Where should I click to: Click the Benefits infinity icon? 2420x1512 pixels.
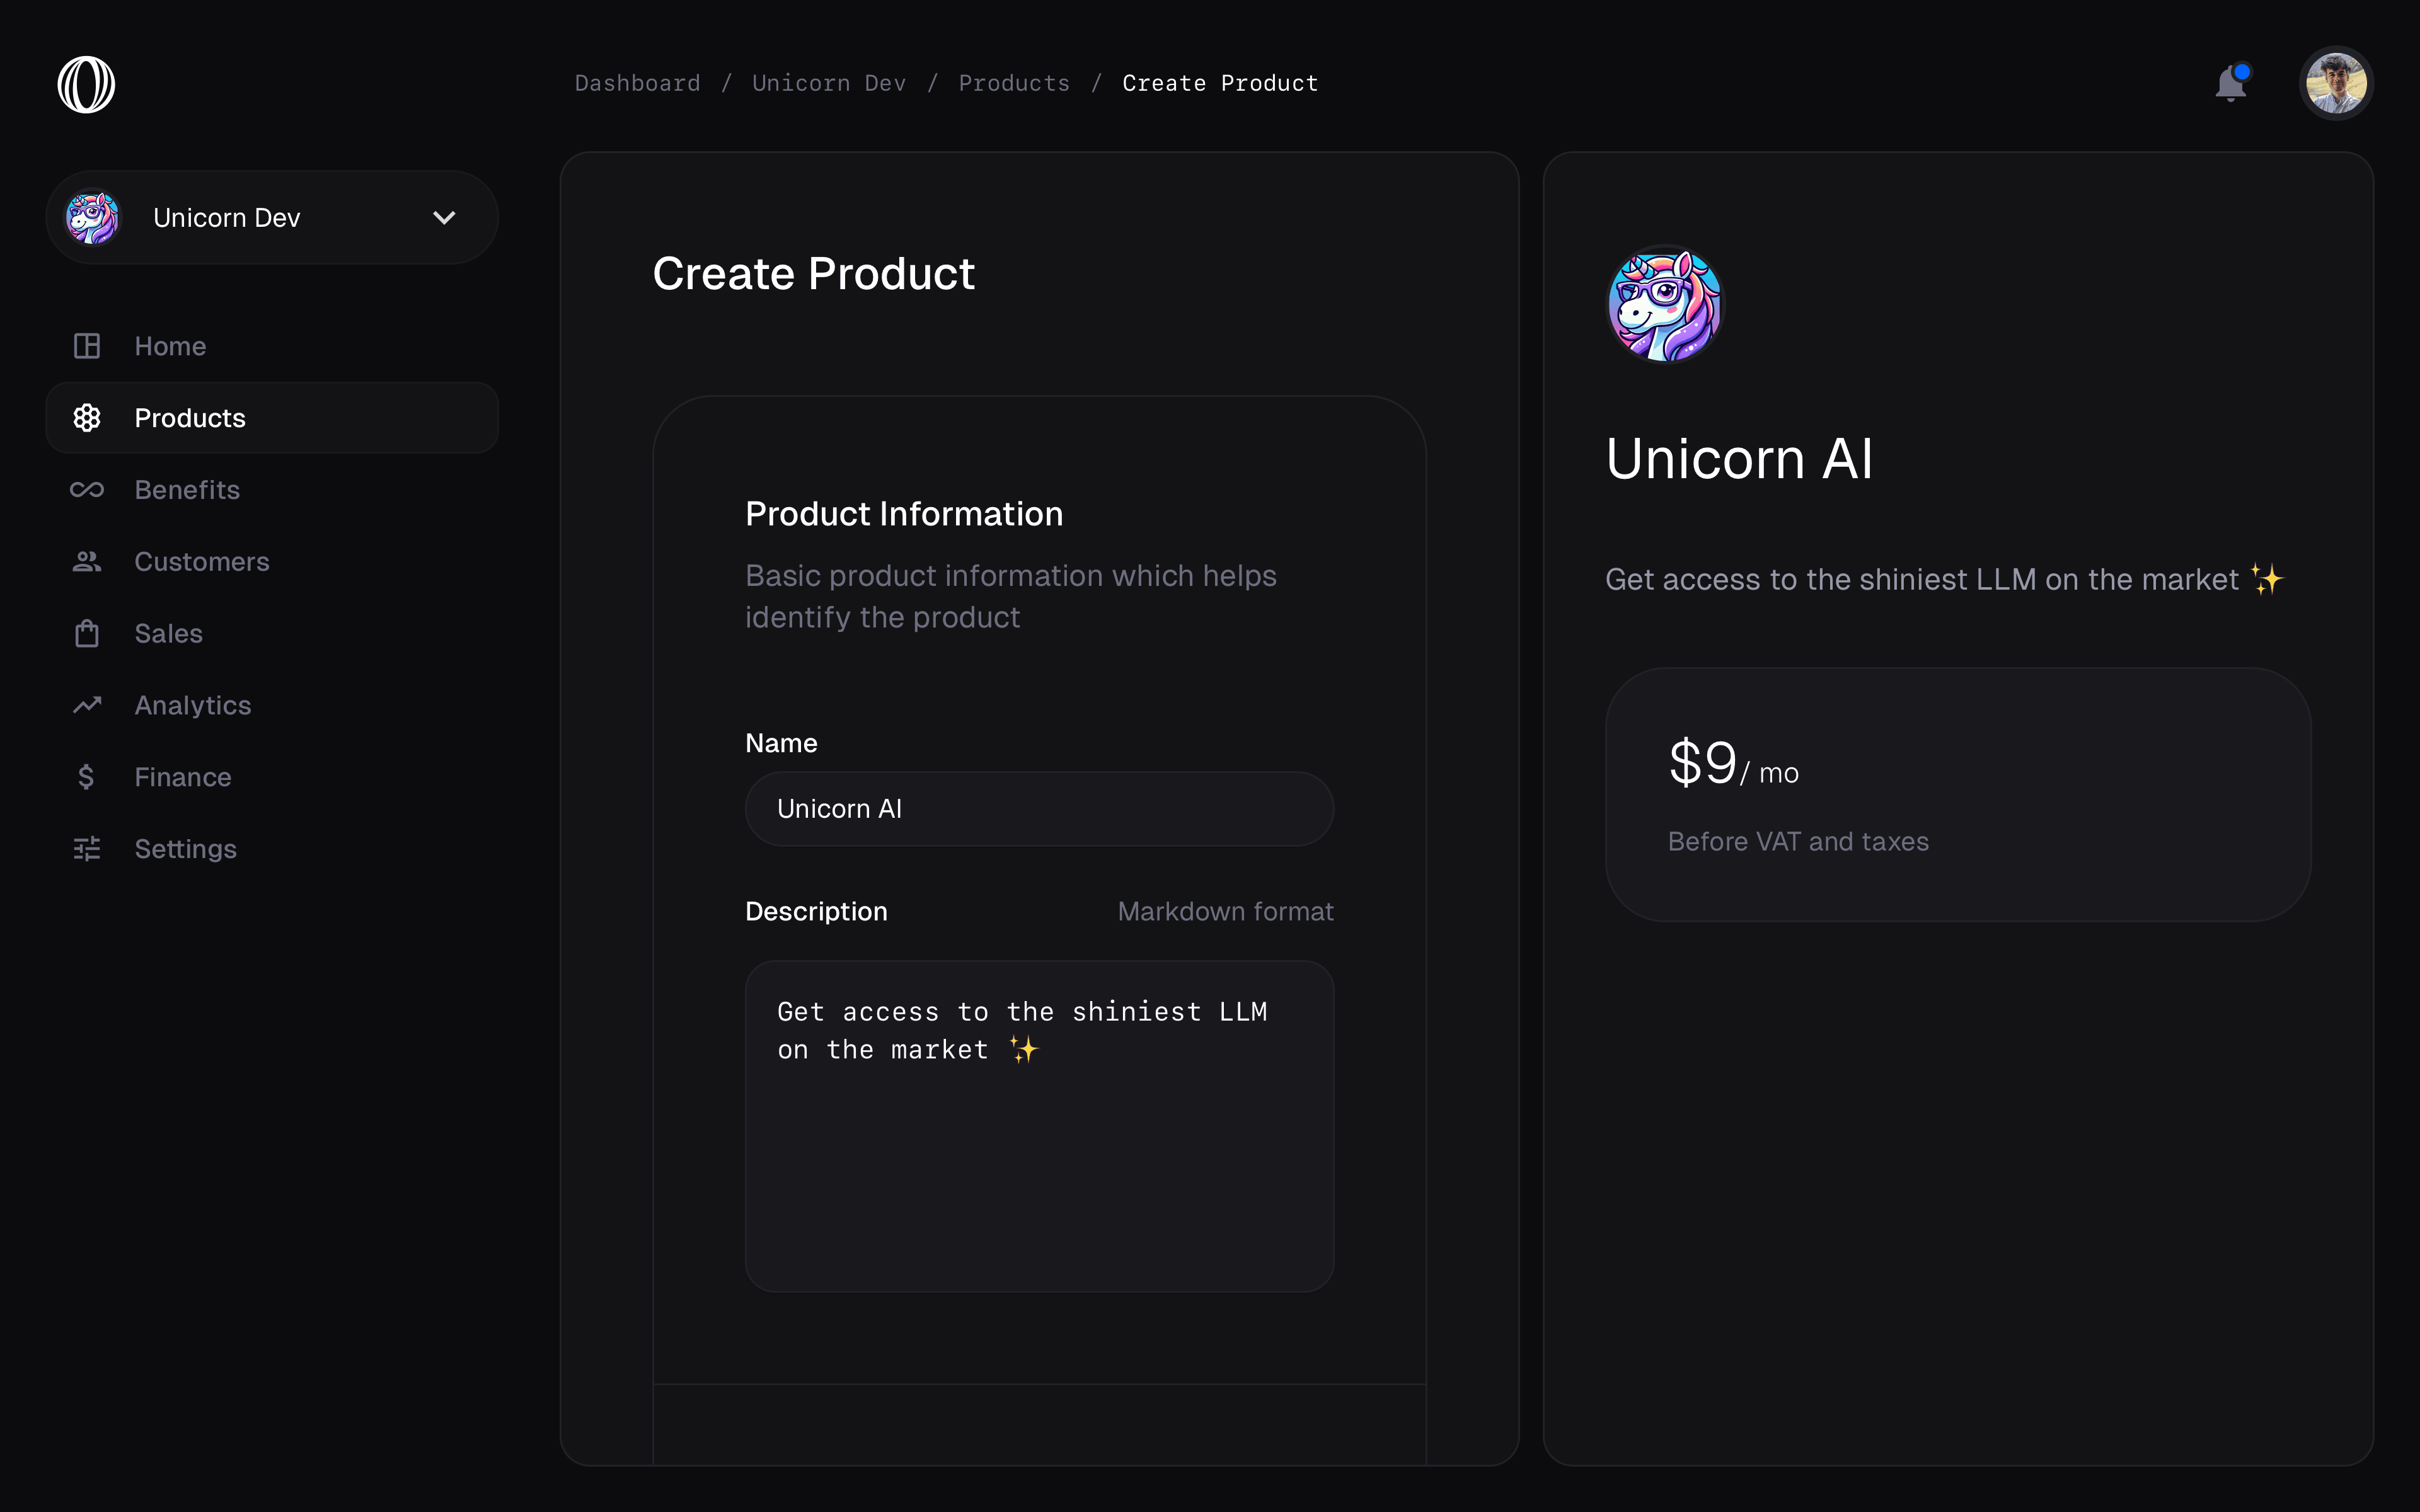point(87,490)
